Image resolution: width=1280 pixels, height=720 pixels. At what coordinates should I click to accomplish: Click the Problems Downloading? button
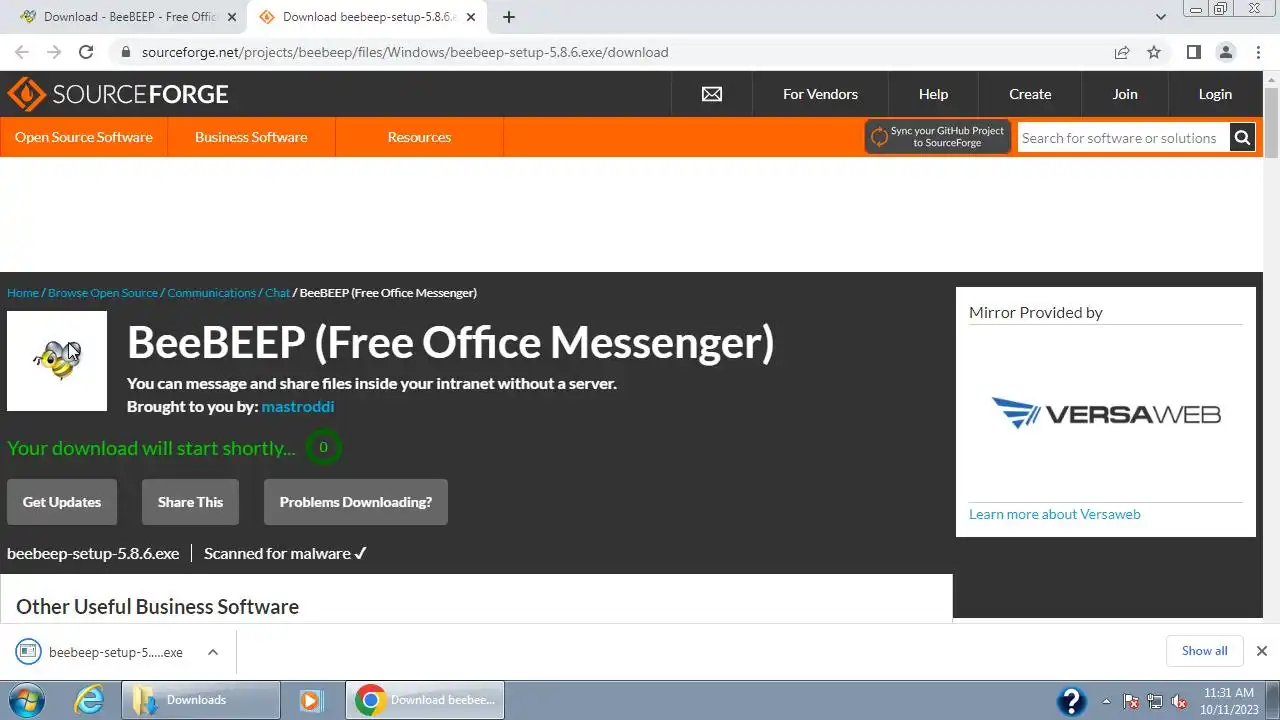pos(356,502)
